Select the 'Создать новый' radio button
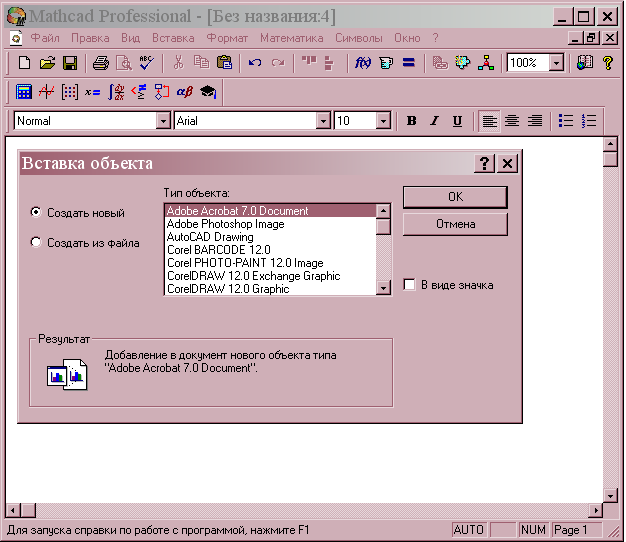The width and height of the screenshot is (626, 542). point(36,212)
